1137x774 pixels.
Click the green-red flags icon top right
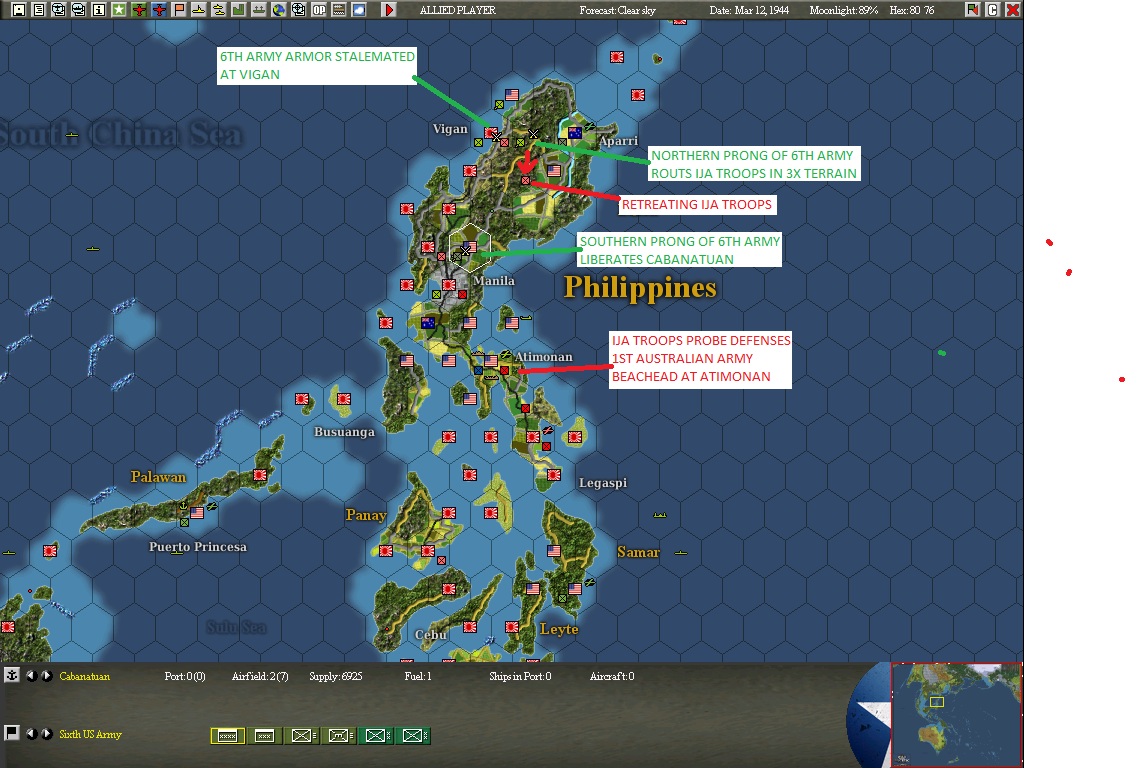click(972, 10)
